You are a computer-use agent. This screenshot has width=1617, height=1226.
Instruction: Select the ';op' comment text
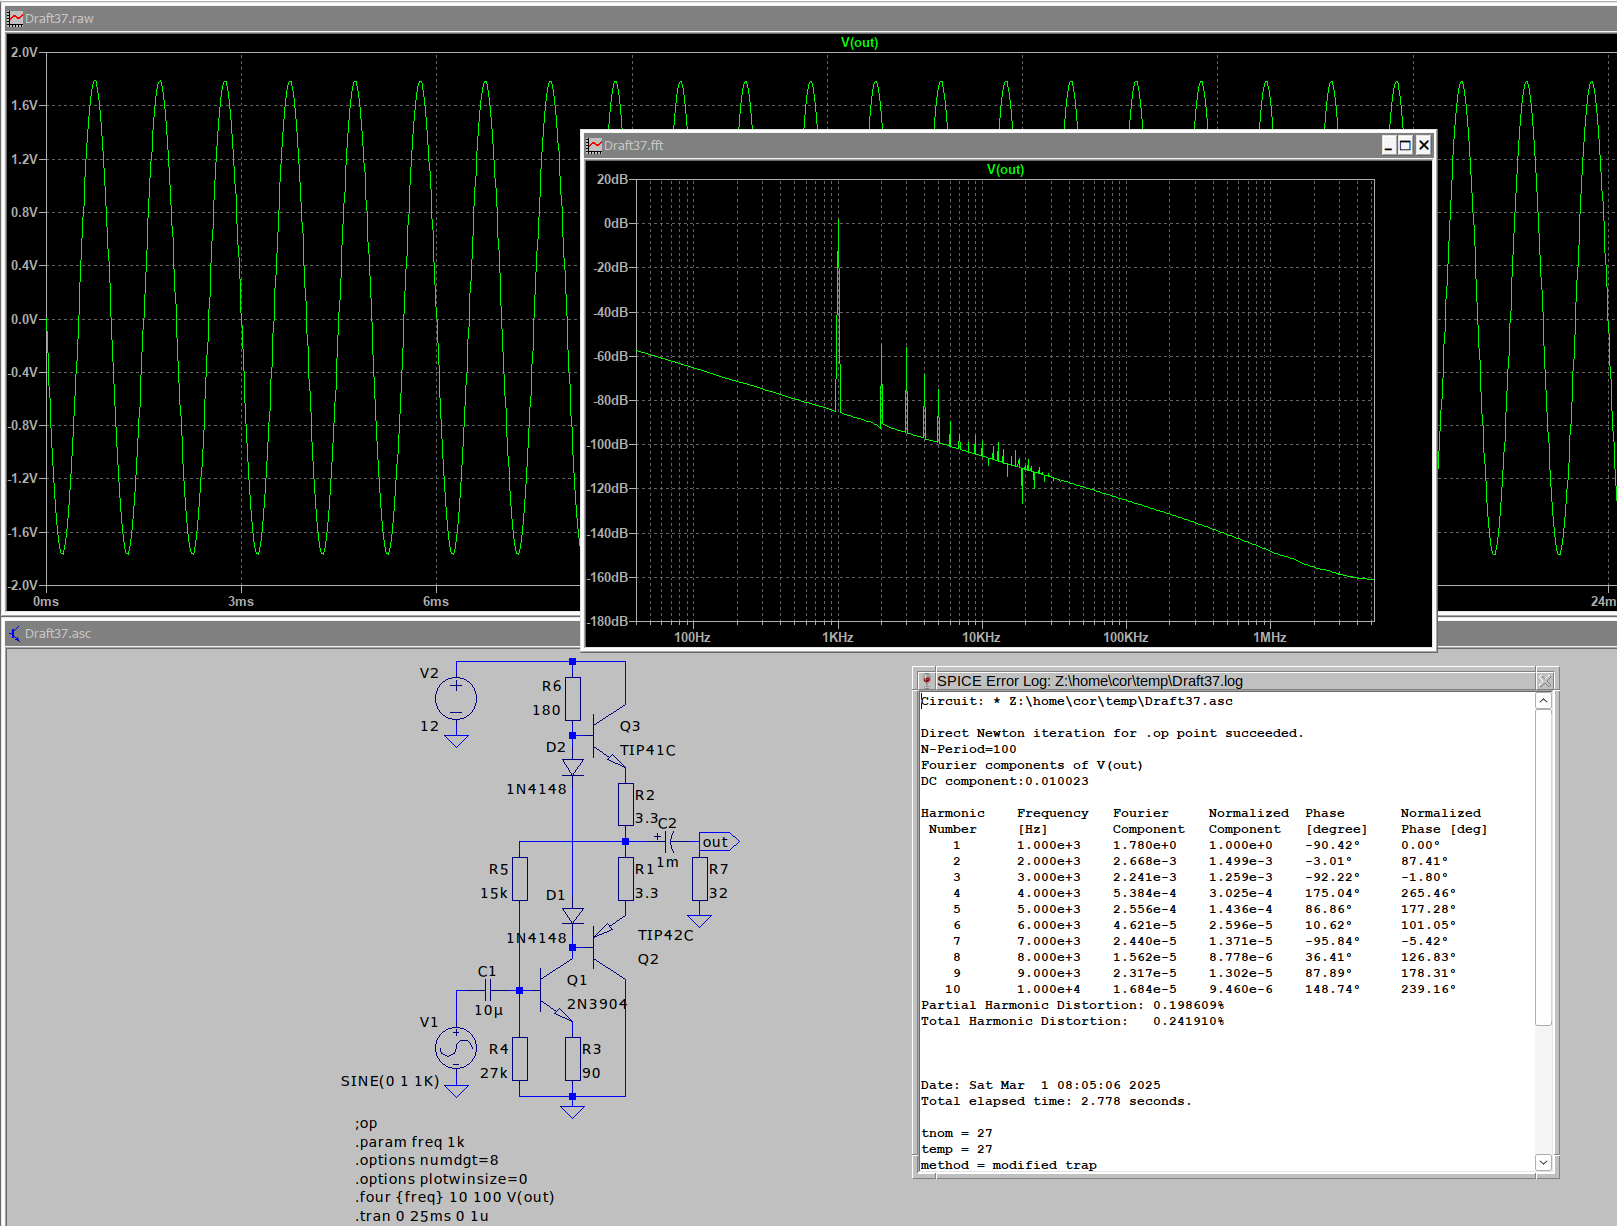tap(366, 1123)
